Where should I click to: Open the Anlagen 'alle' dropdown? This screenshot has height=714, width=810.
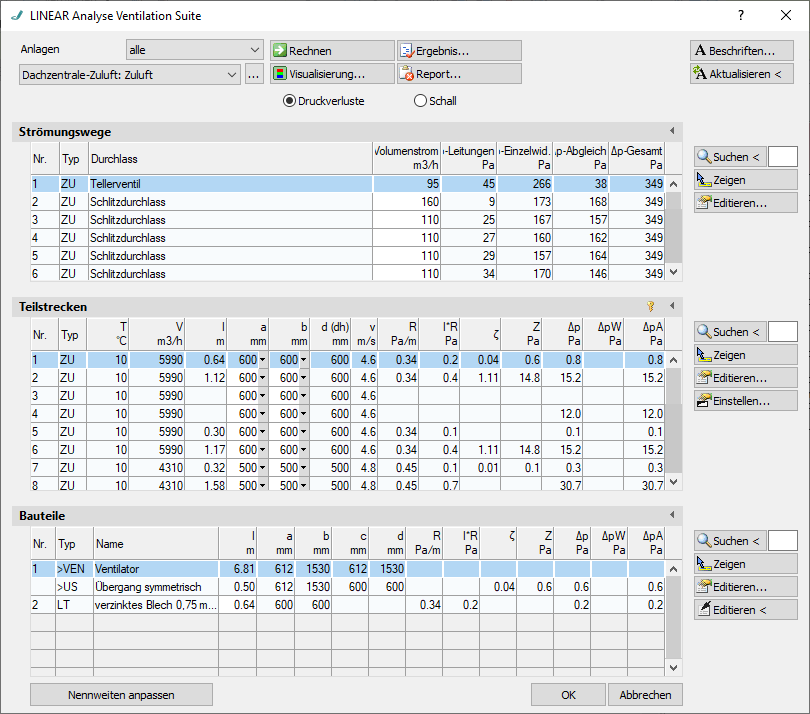195,50
